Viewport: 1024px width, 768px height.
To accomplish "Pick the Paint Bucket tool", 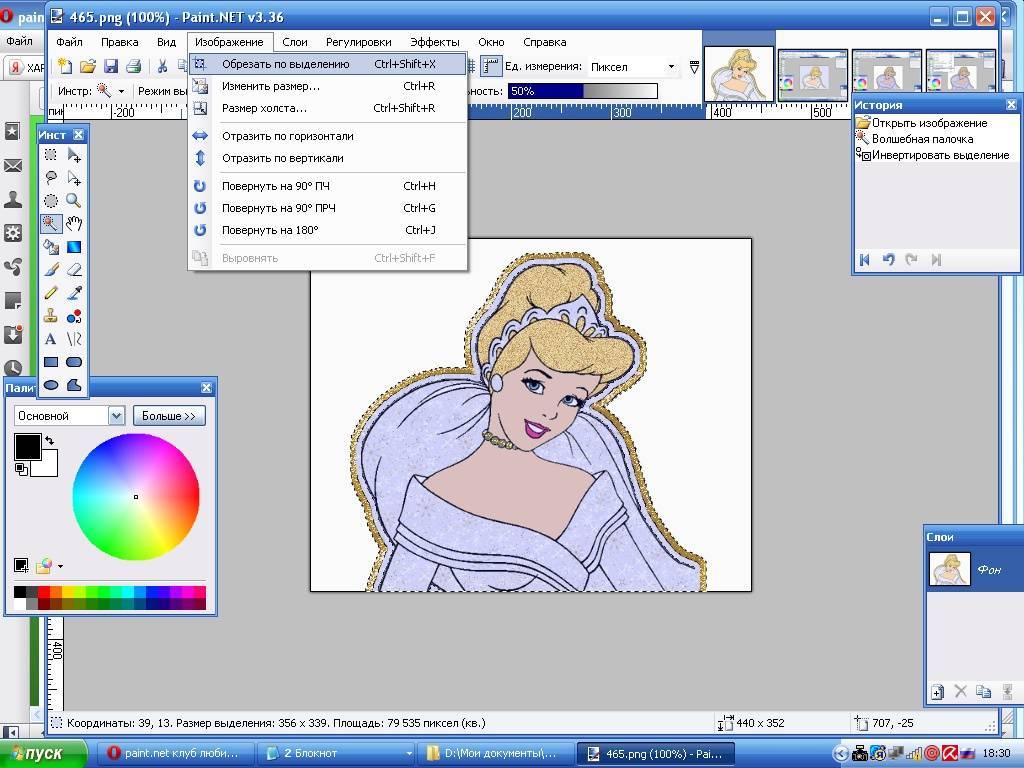I will click(x=51, y=247).
